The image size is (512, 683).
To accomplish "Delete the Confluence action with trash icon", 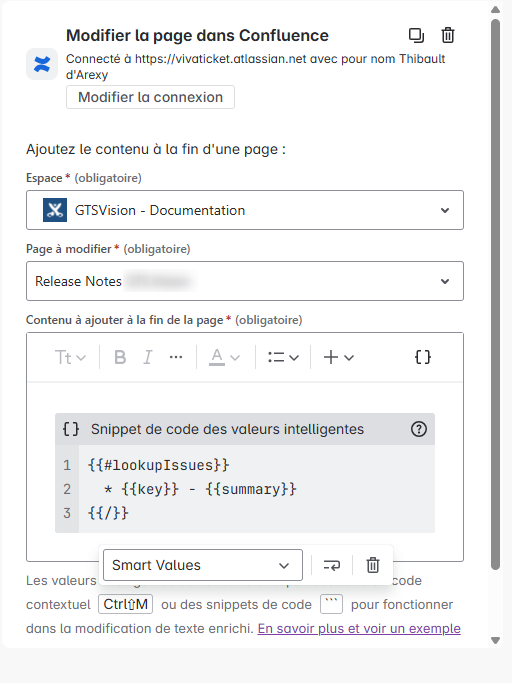I will click(x=448, y=35).
